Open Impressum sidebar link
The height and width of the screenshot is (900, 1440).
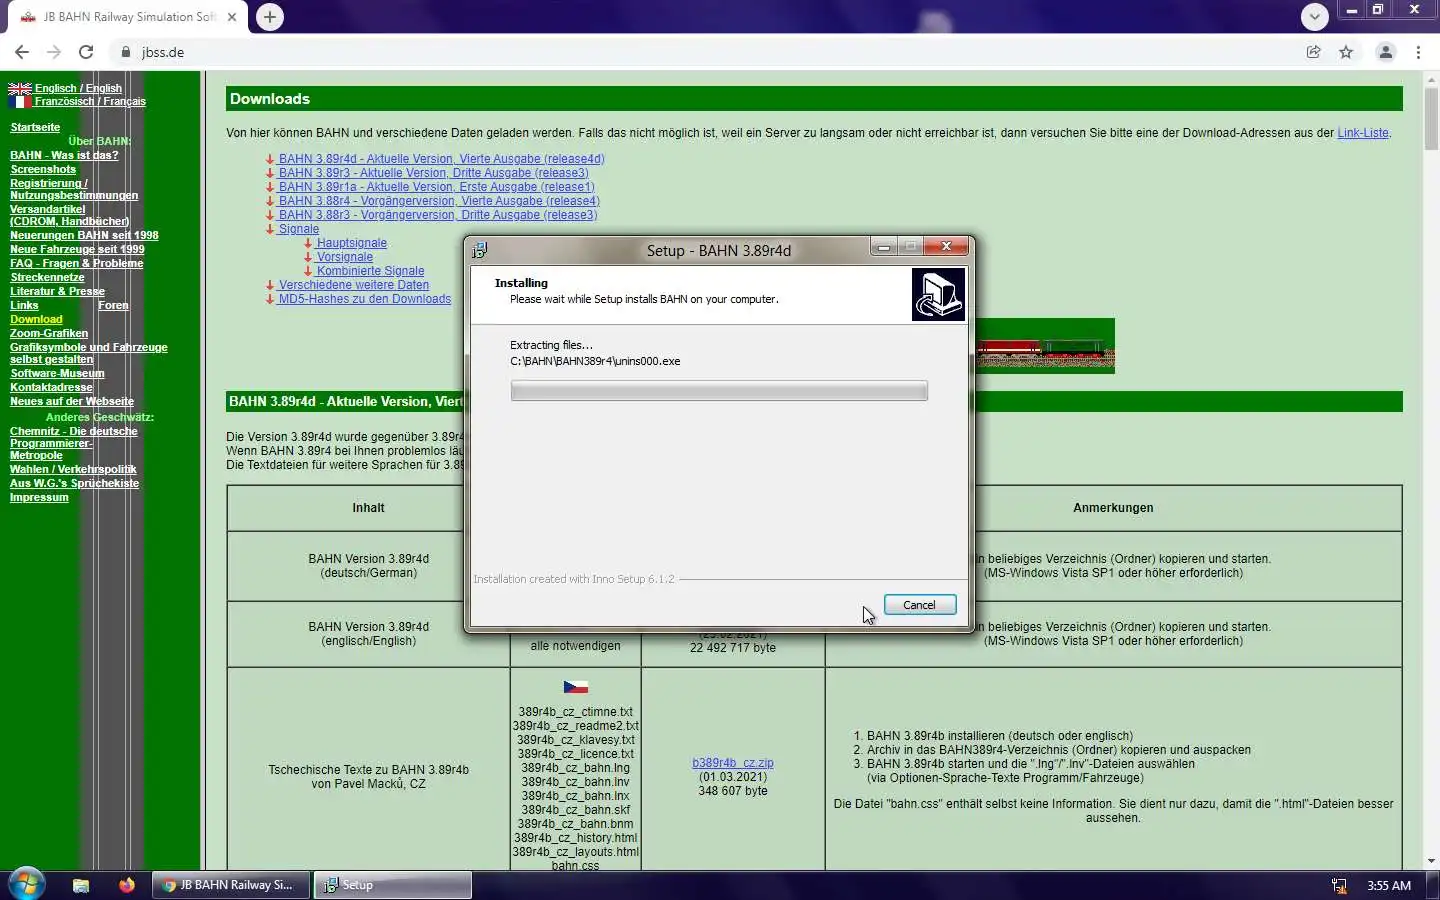click(x=39, y=497)
